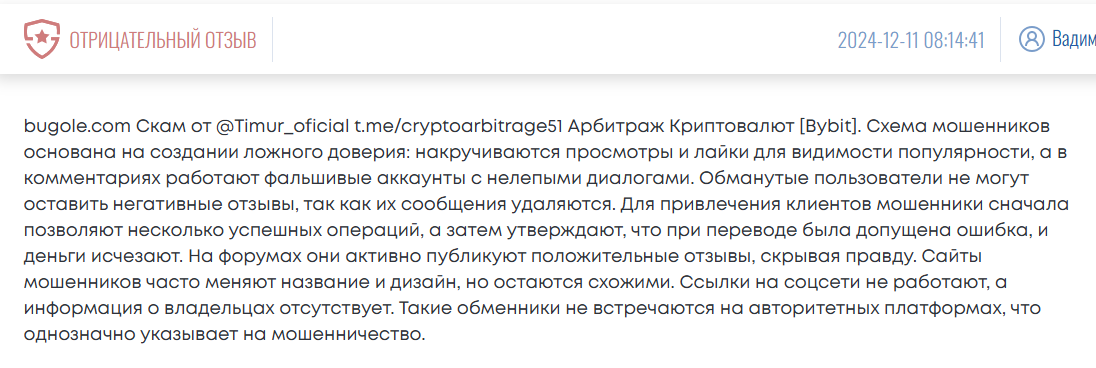Select the ОТРИЦАТЕЛЬНЫЙ ОТЗЫВ label
Screen dimensions: 1096x368
tap(163, 41)
